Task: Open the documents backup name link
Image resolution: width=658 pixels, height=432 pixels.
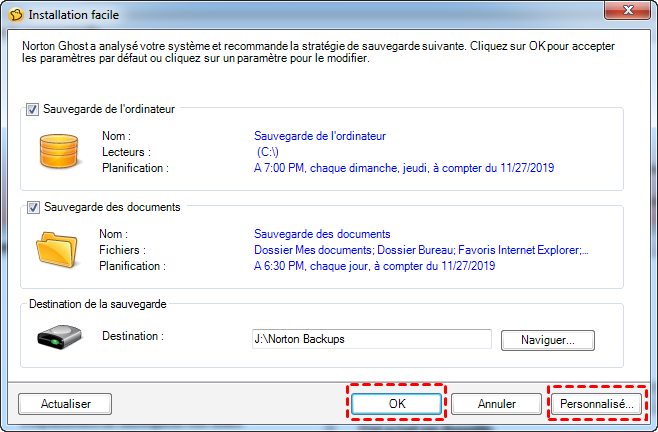Action: pyautogui.click(x=322, y=234)
